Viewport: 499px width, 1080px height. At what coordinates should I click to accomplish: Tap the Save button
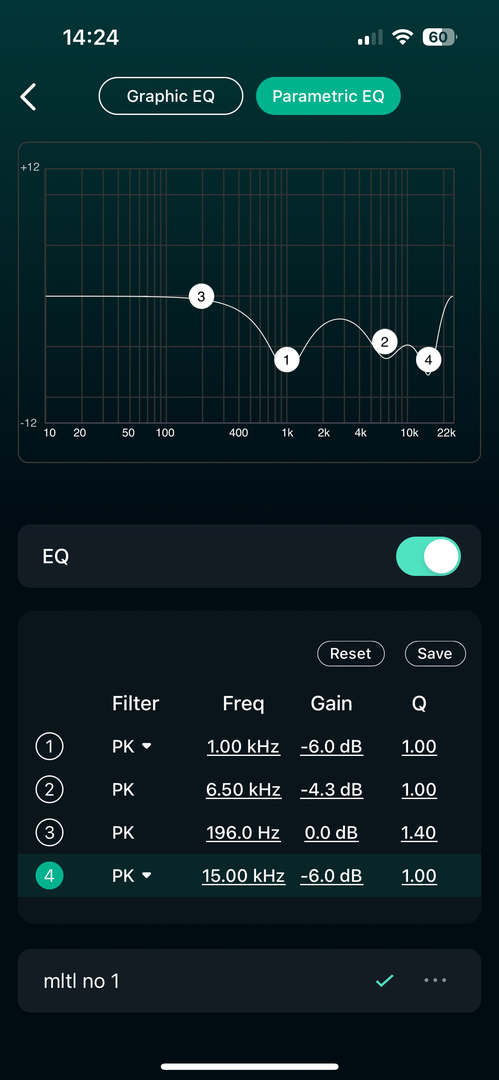coord(435,654)
